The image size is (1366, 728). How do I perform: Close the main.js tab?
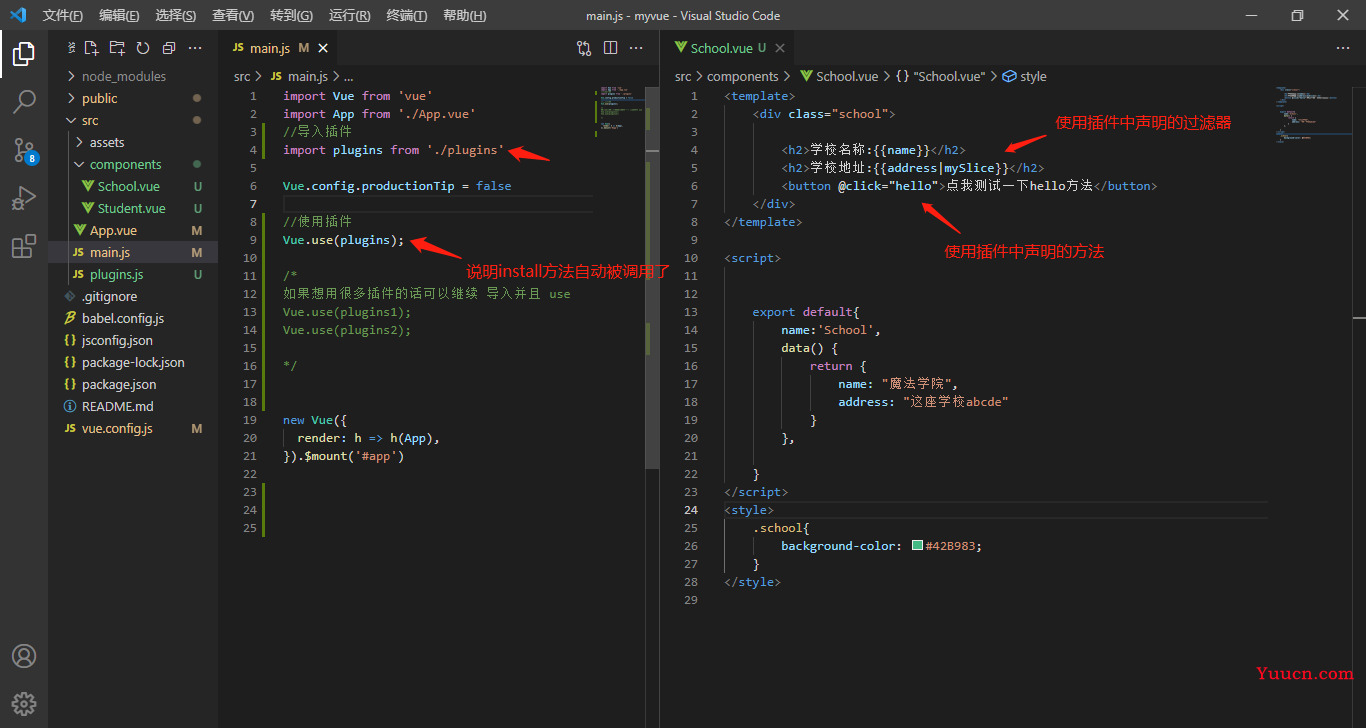point(323,48)
